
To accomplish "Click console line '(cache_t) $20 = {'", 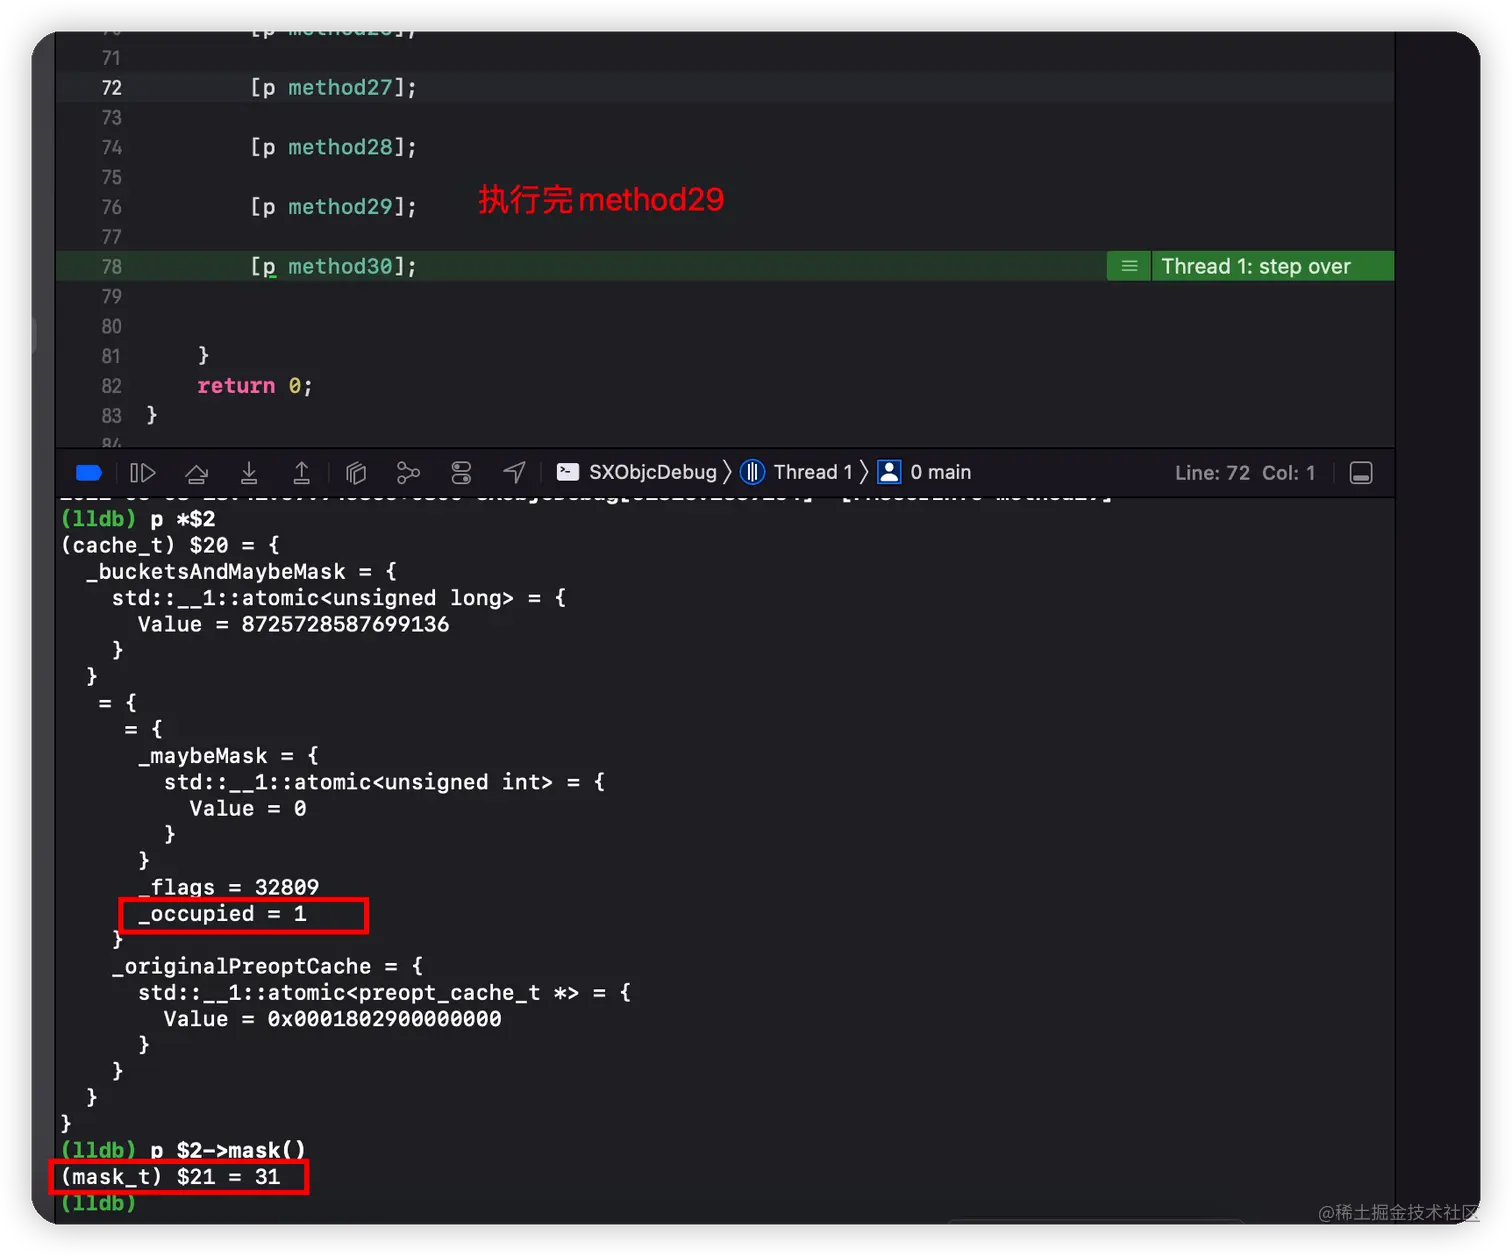I will [x=170, y=545].
